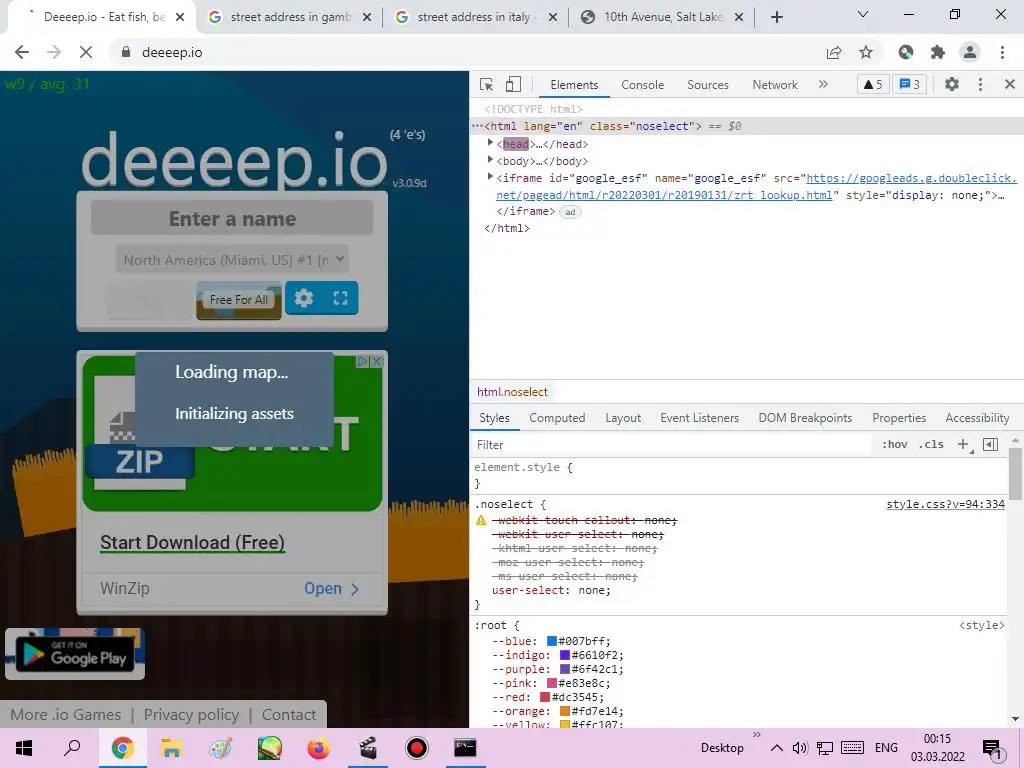The image size is (1024, 768).
Task: Click Open on the WinZip ad
Action: click(331, 588)
